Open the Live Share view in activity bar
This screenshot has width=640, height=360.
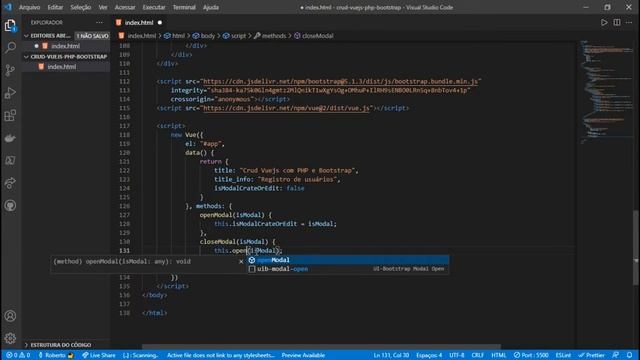[10, 183]
